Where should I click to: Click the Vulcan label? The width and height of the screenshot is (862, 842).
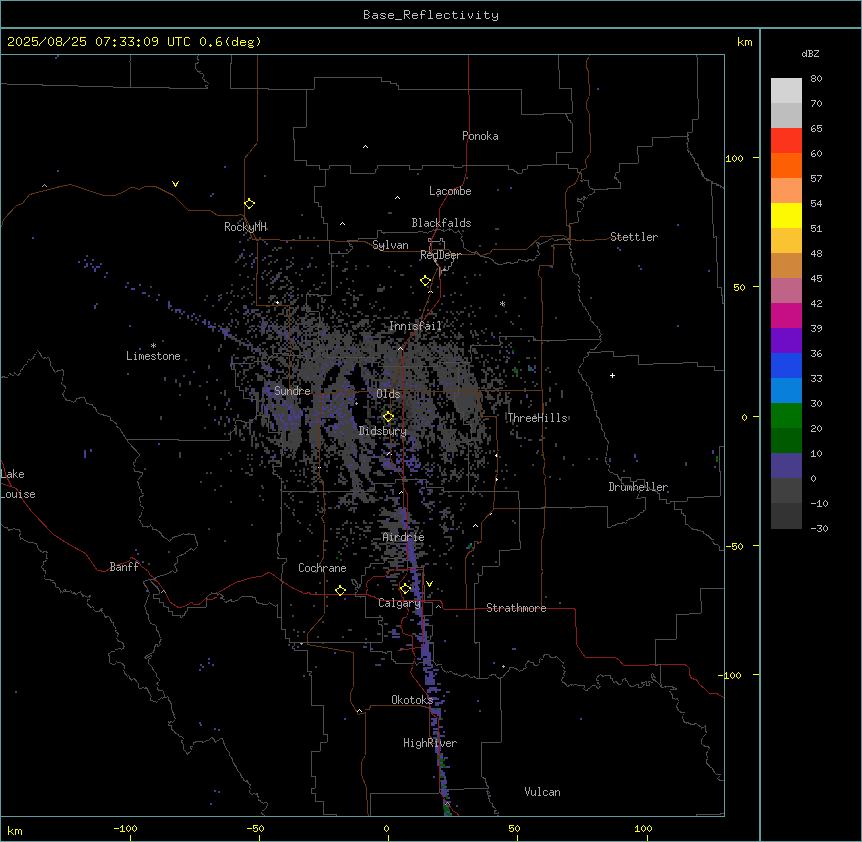click(x=543, y=792)
